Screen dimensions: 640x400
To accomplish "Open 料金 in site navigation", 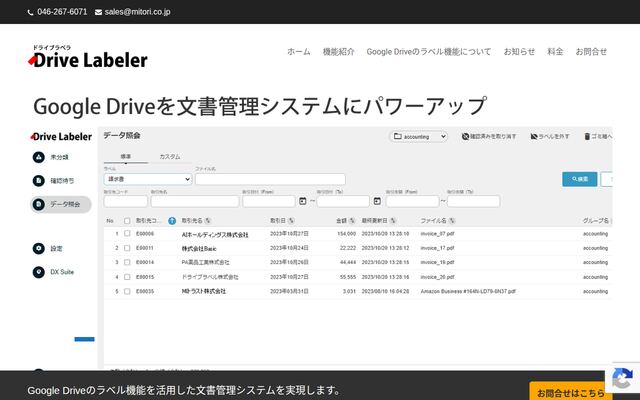I will pos(555,52).
